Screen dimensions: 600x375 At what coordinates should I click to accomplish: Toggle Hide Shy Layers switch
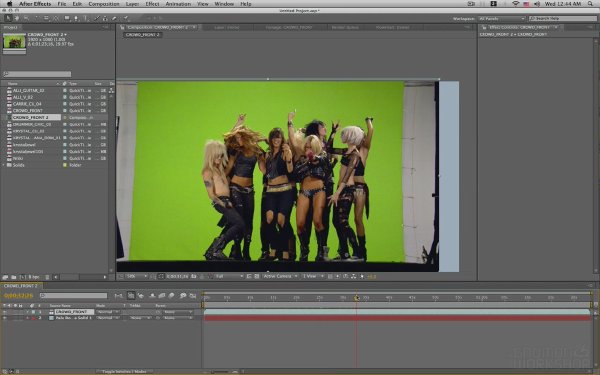click(x=152, y=295)
